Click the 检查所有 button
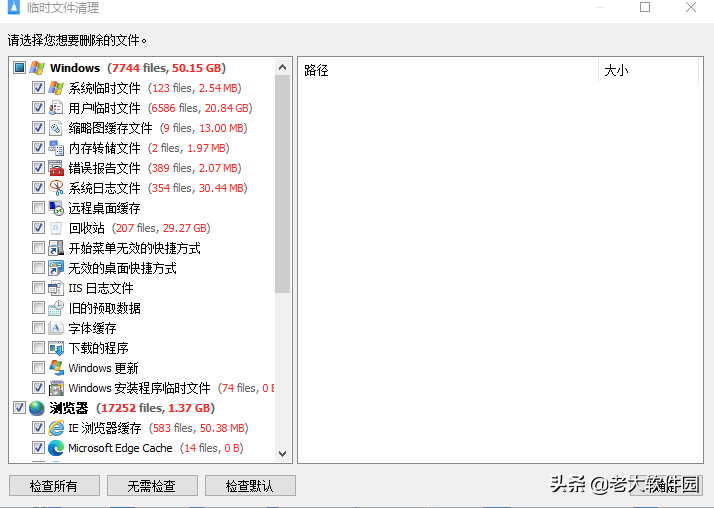The height and width of the screenshot is (508, 714). click(x=54, y=486)
